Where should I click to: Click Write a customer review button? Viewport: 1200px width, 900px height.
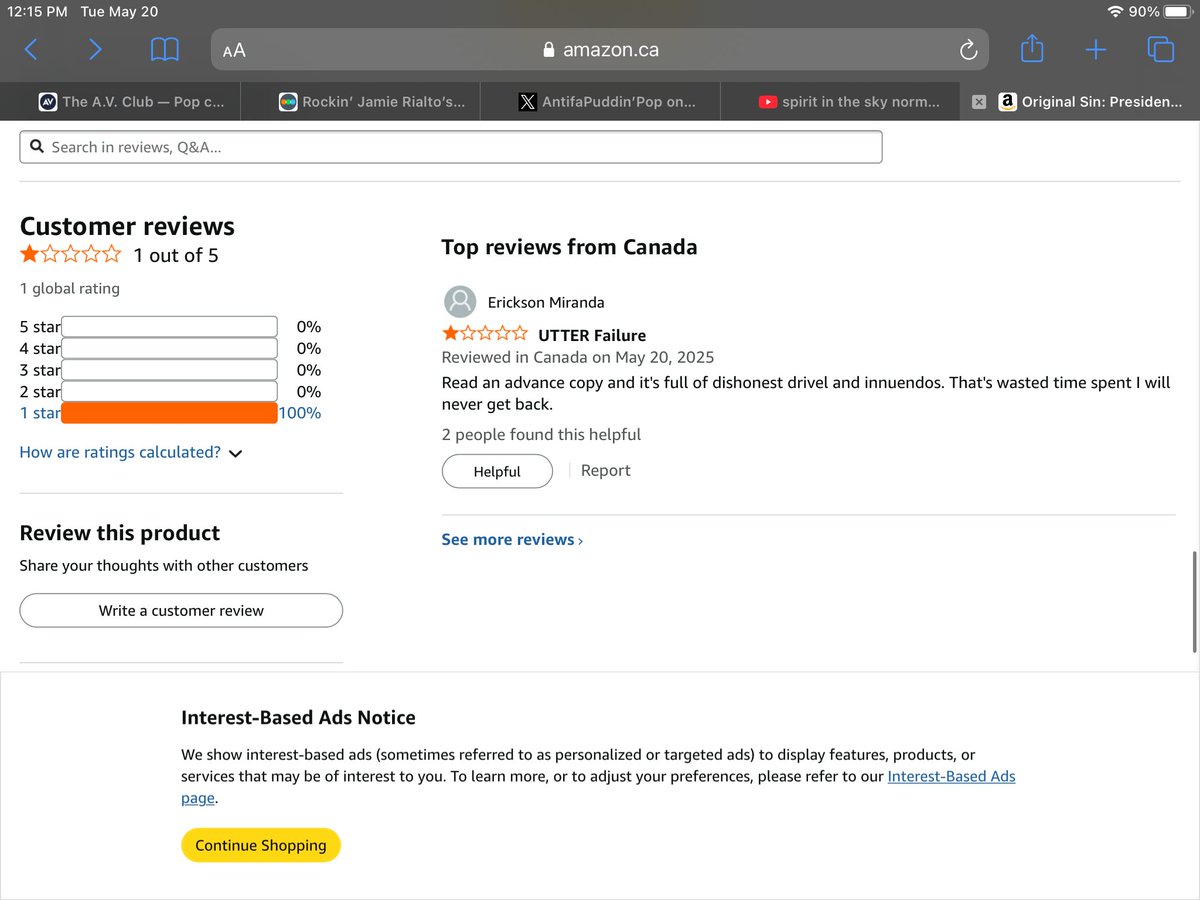[x=181, y=610]
